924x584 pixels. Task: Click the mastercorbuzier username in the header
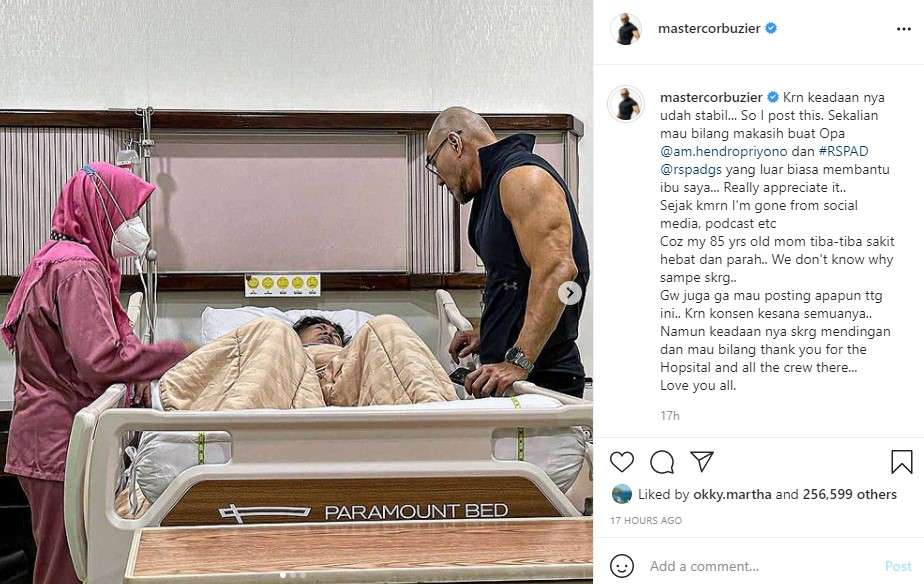pyautogui.click(x=709, y=28)
